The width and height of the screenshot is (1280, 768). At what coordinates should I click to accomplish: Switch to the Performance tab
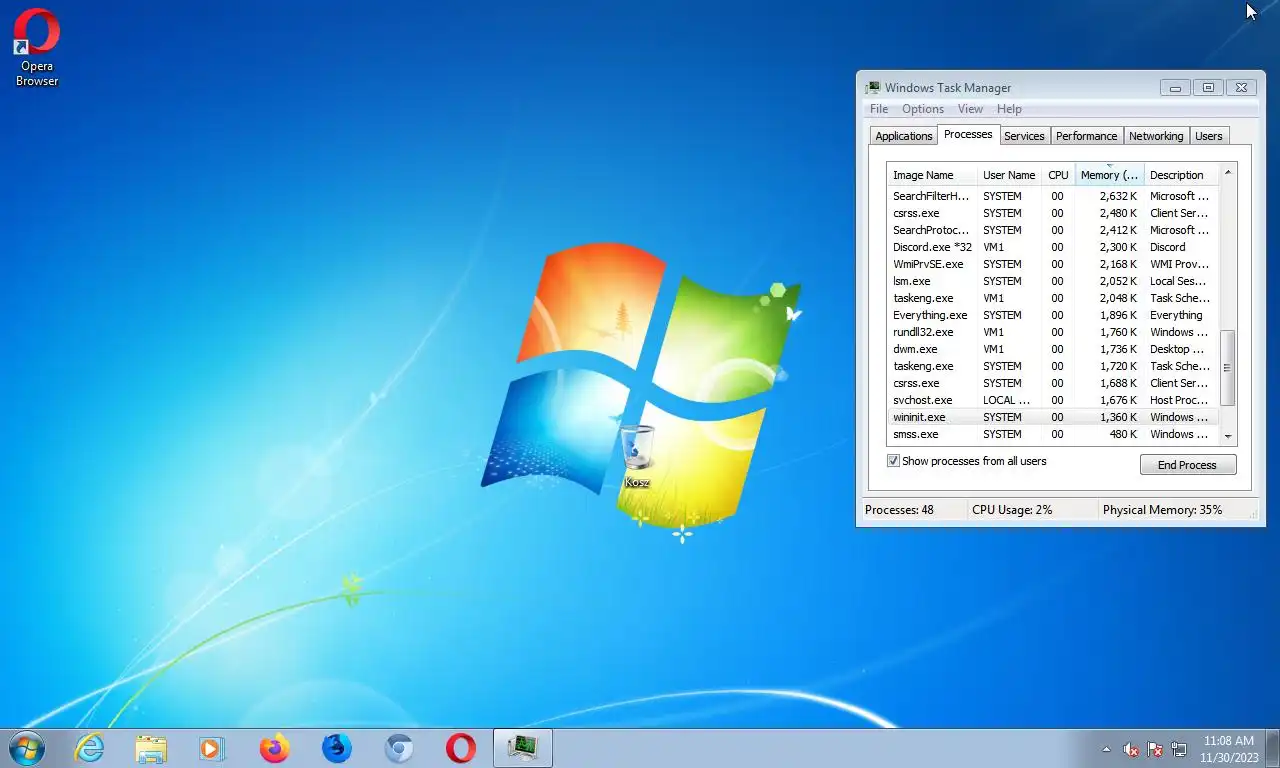tap(1086, 136)
